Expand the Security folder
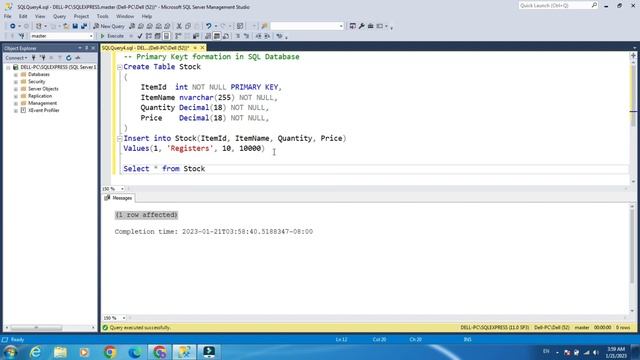Image resolution: width=640 pixels, height=360 pixels. 16,82
